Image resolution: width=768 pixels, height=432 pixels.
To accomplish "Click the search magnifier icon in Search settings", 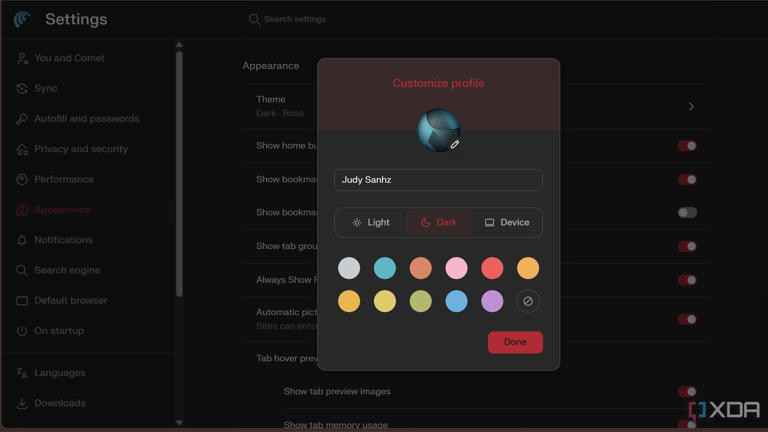I will (254, 19).
